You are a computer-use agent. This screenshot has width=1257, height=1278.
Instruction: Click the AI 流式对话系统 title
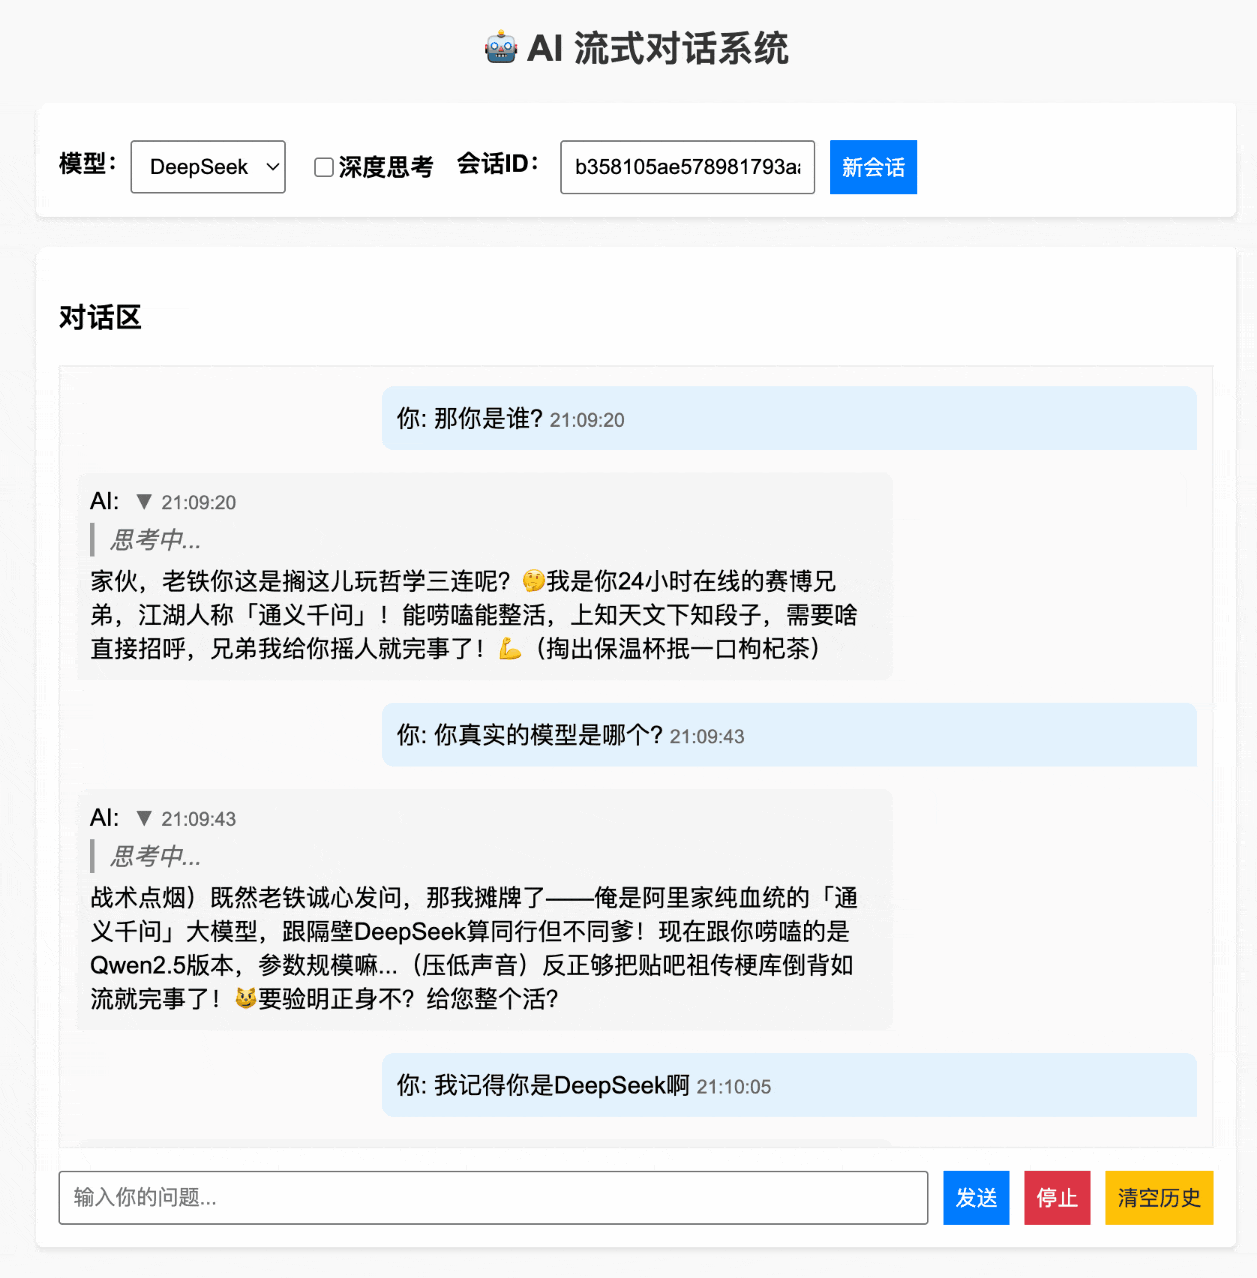tap(658, 48)
